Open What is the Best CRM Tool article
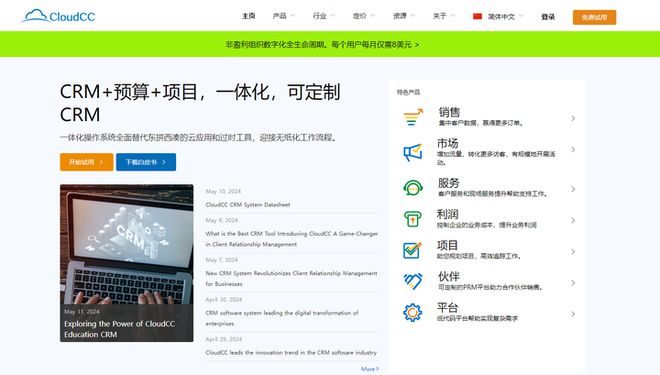The width and height of the screenshot is (660, 375). tap(291, 239)
